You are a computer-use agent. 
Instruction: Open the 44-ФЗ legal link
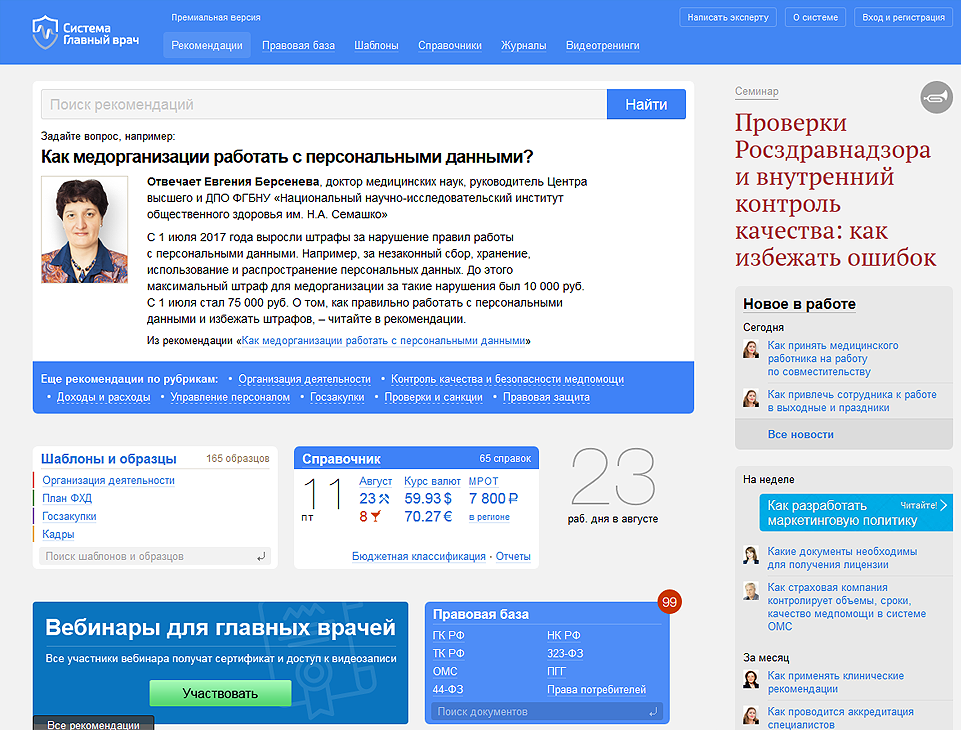tap(448, 690)
